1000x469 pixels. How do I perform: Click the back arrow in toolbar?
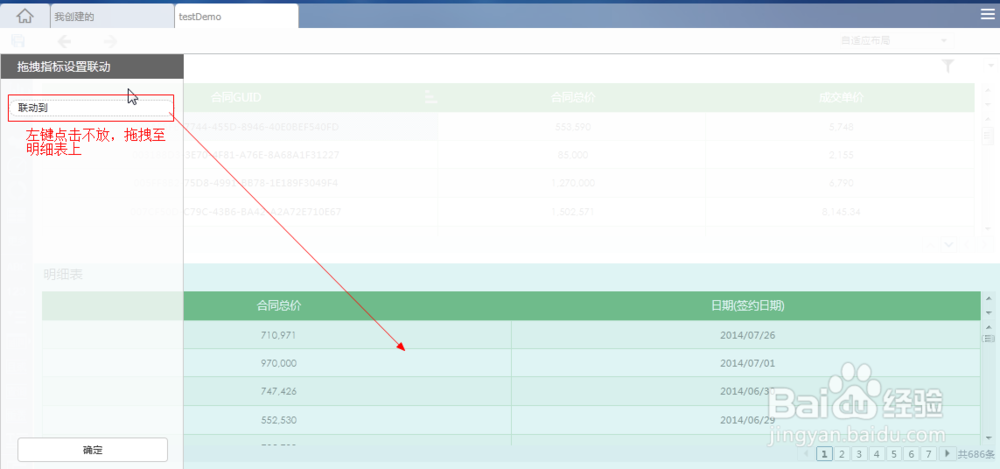click(64, 41)
